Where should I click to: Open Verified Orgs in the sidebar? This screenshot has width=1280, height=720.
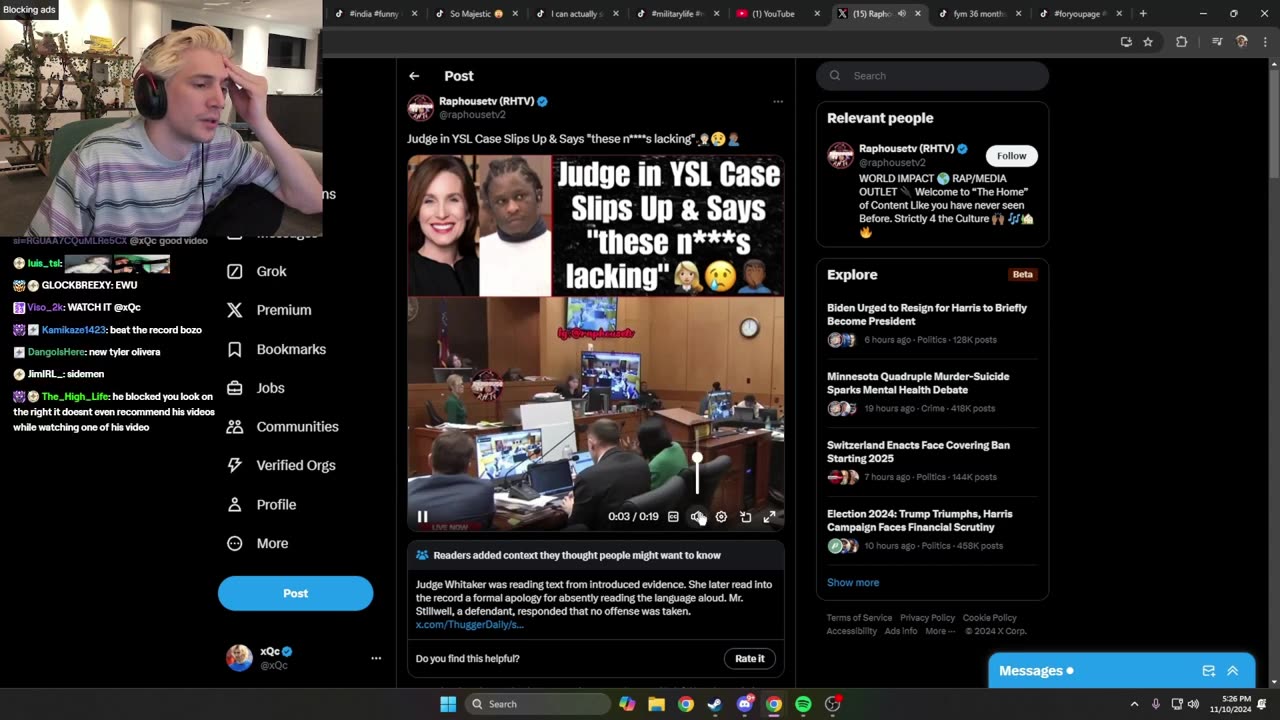click(281, 465)
